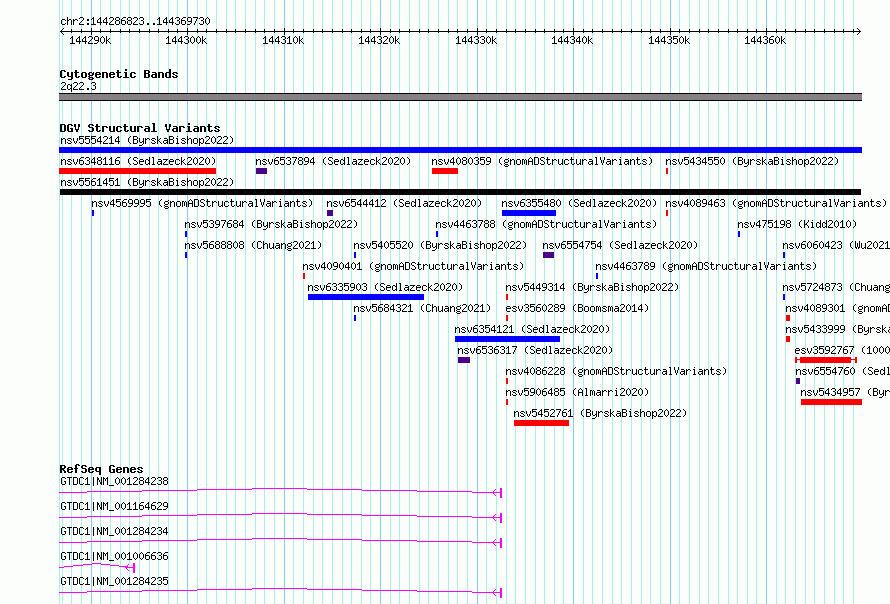
Task: Click nsv4463789 variant label
Action: click(706, 266)
